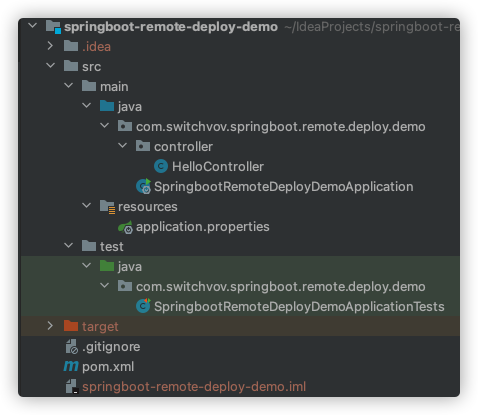Click the HelloController class icon
Image resolution: width=478 pixels, height=415 pixels.
(x=161, y=166)
